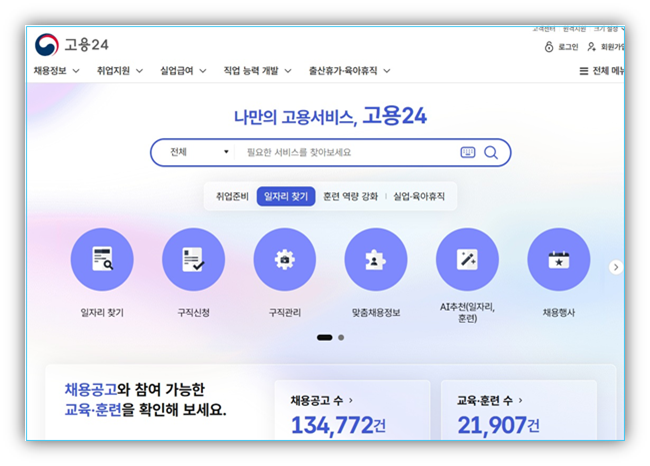Screen dimensions: 650x466
Task: Switch to the 취업준비 tab
Action: [232, 197]
